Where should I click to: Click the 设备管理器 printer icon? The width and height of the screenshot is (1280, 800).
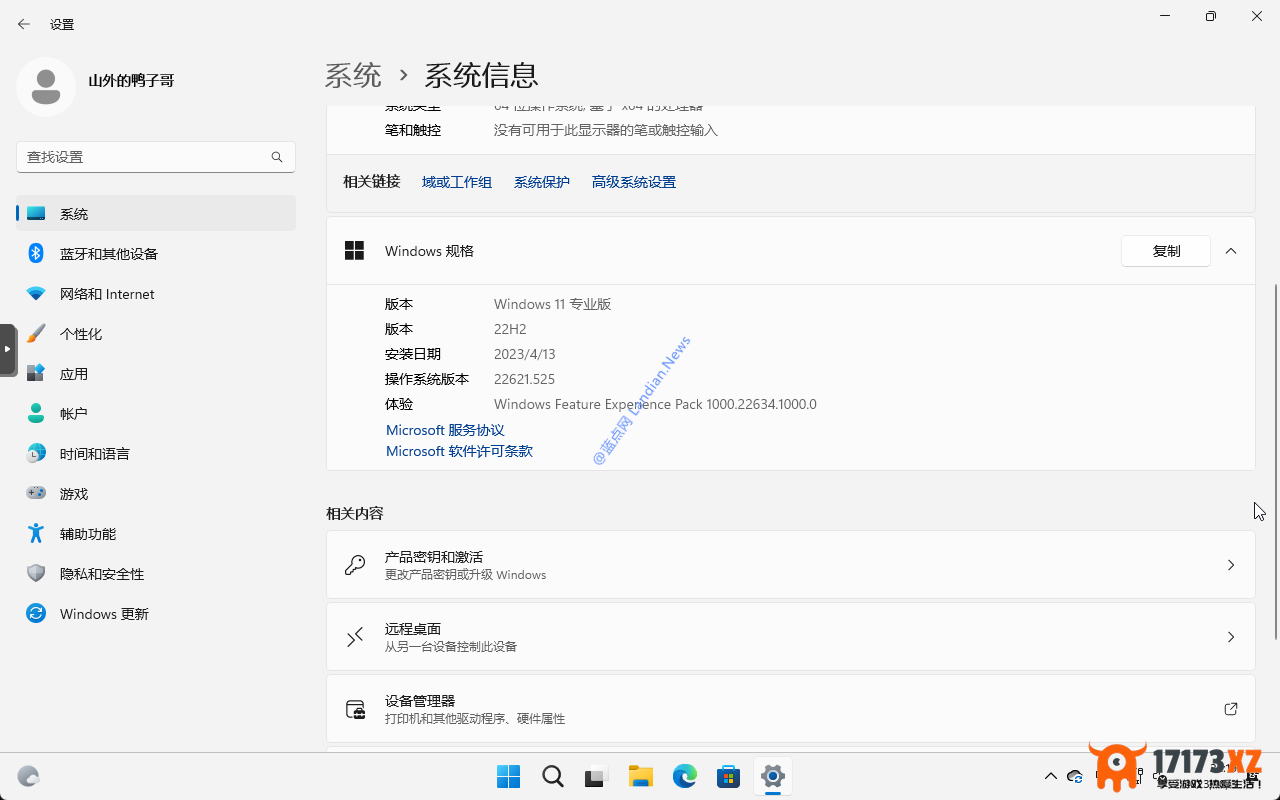pyautogui.click(x=355, y=709)
